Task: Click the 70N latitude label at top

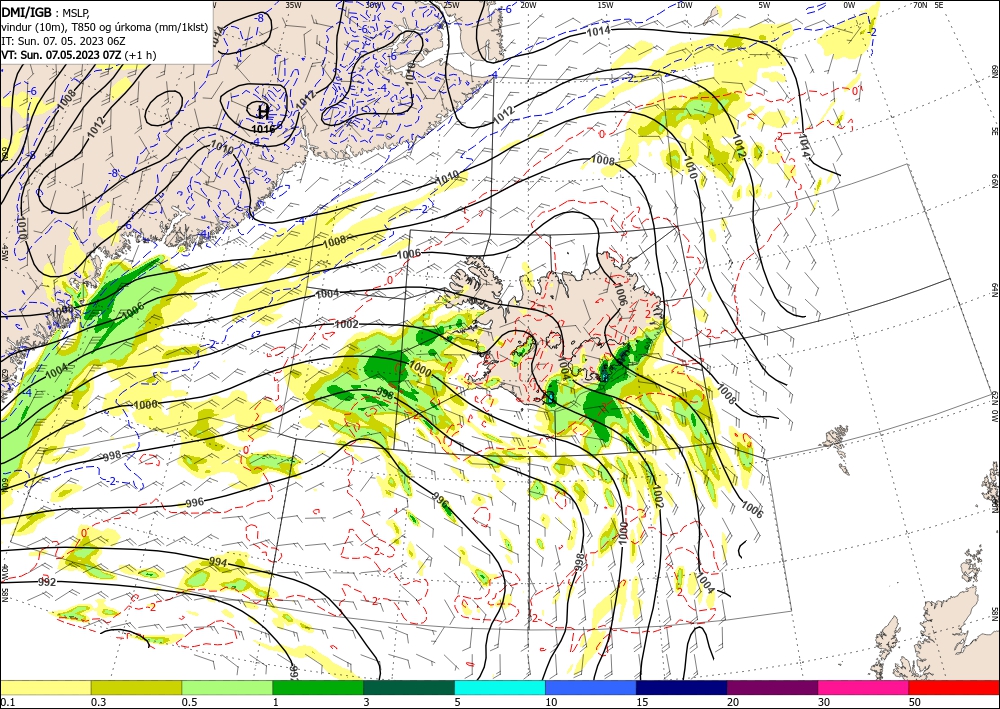Action: tap(920, 5)
